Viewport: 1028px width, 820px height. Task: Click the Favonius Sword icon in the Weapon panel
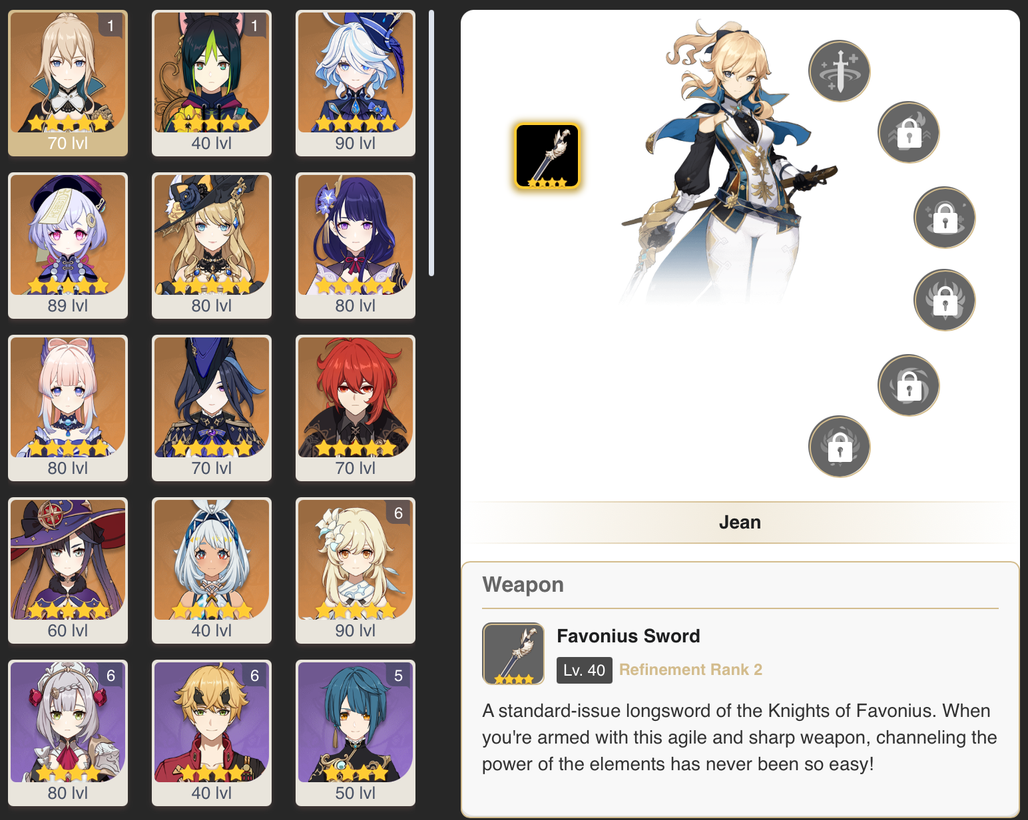click(513, 654)
